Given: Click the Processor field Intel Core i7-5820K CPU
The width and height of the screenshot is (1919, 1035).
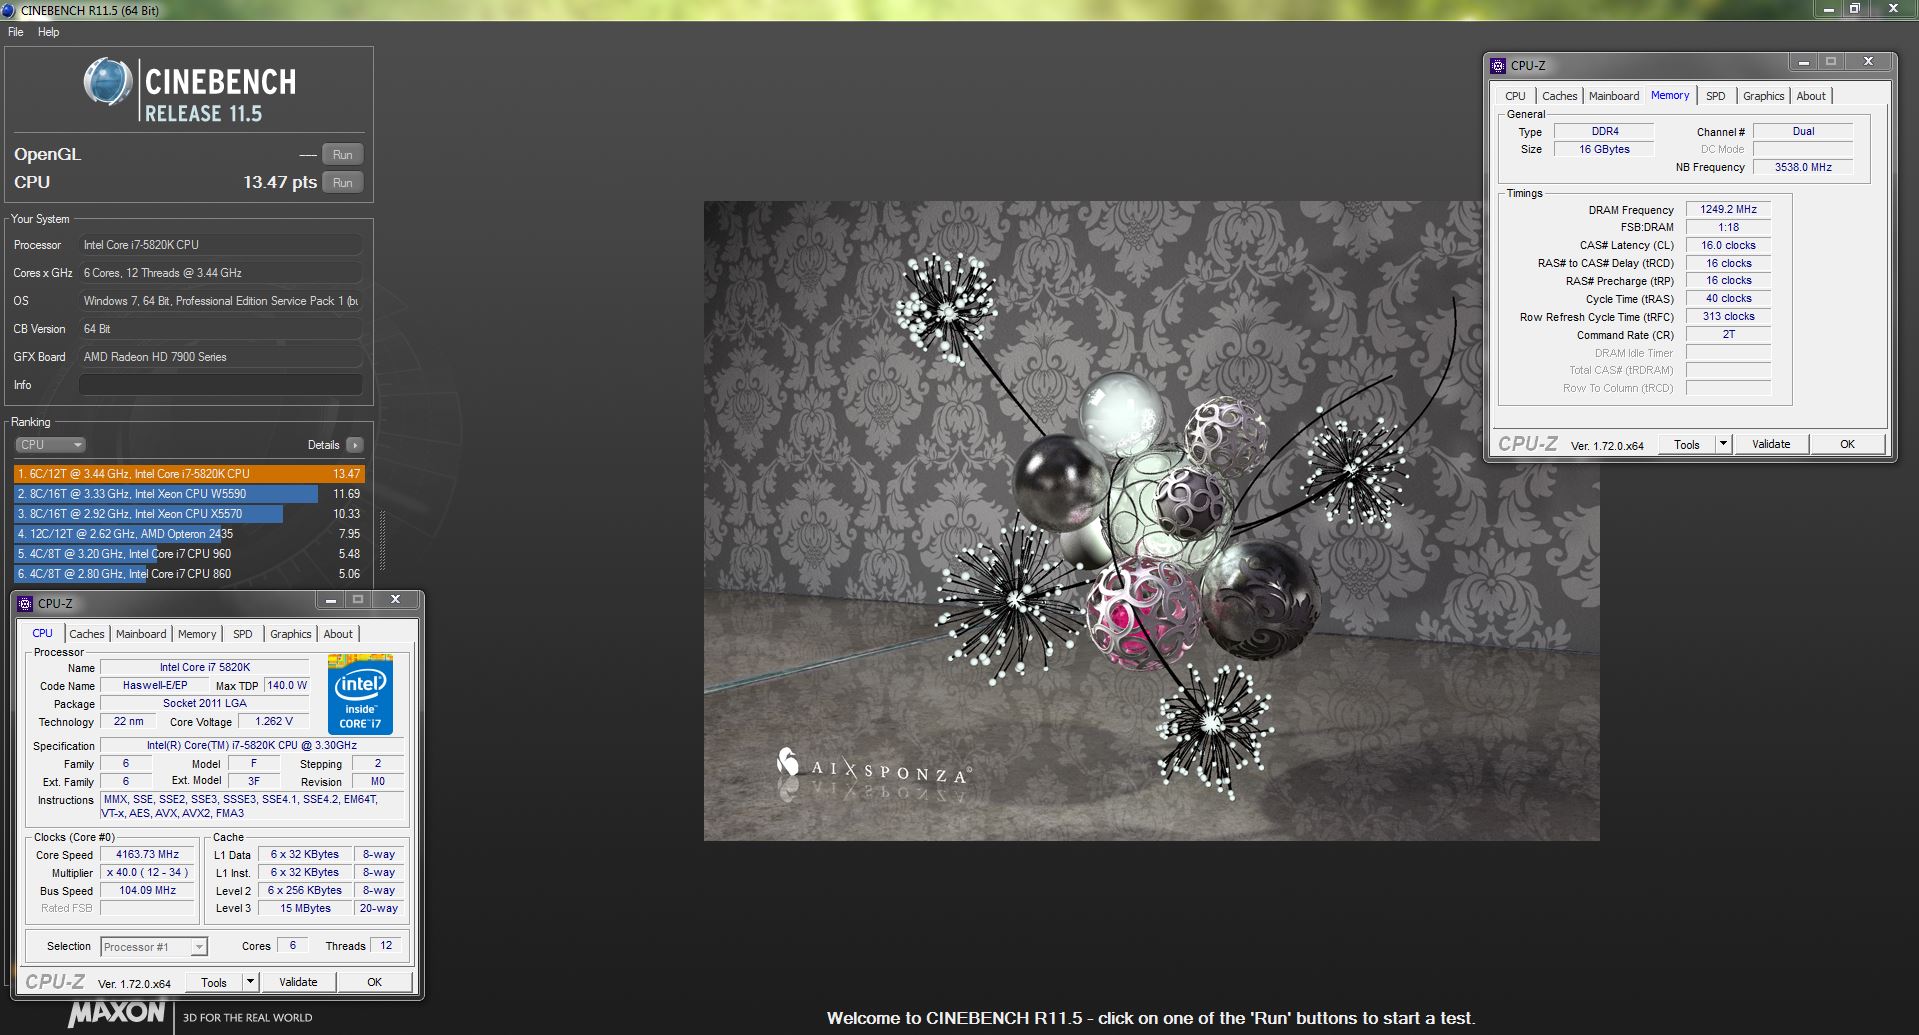Looking at the screenshot, I should [x=221, y=245].
